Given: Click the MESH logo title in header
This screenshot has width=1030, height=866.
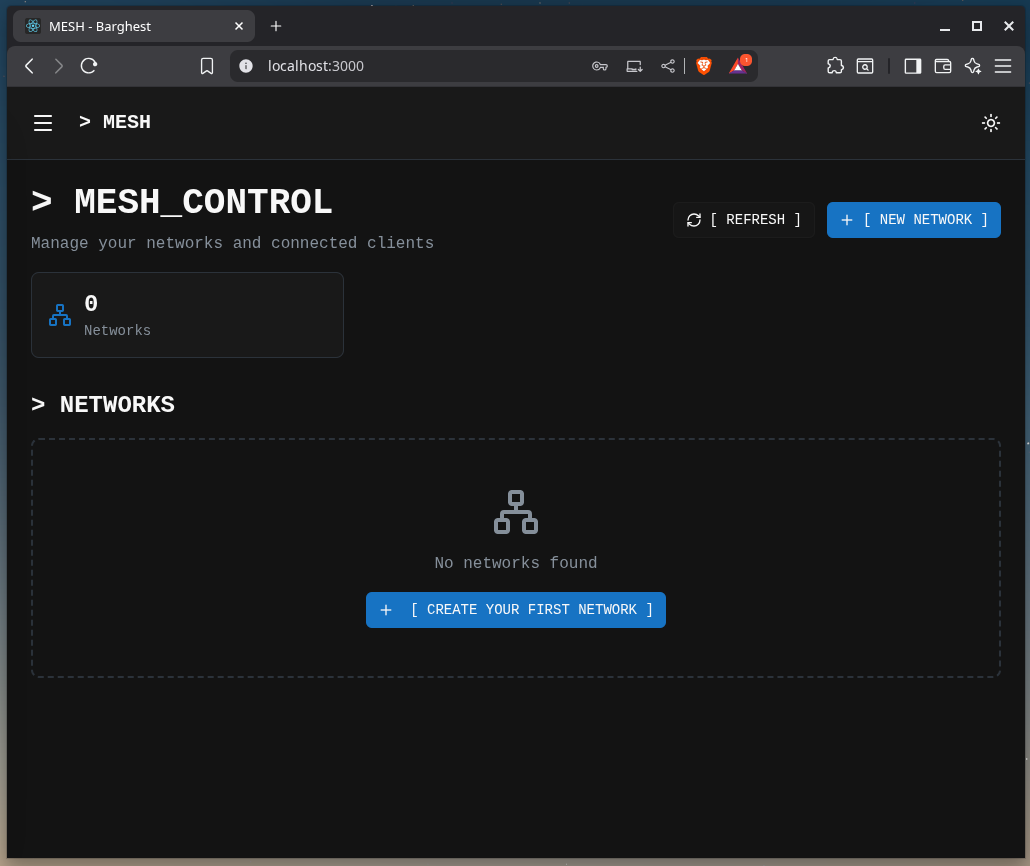Looking at the screenshot, I should (x=115, y=122).
